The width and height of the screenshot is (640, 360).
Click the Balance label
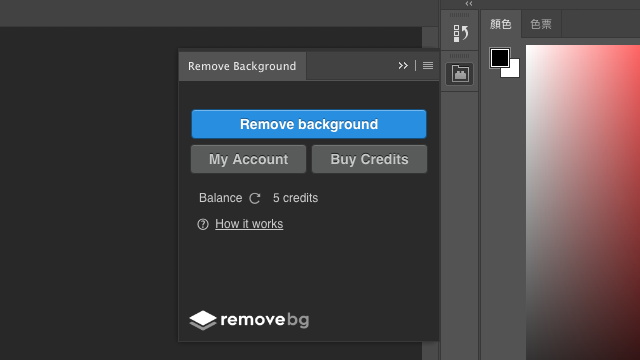(x=220, y=198)
